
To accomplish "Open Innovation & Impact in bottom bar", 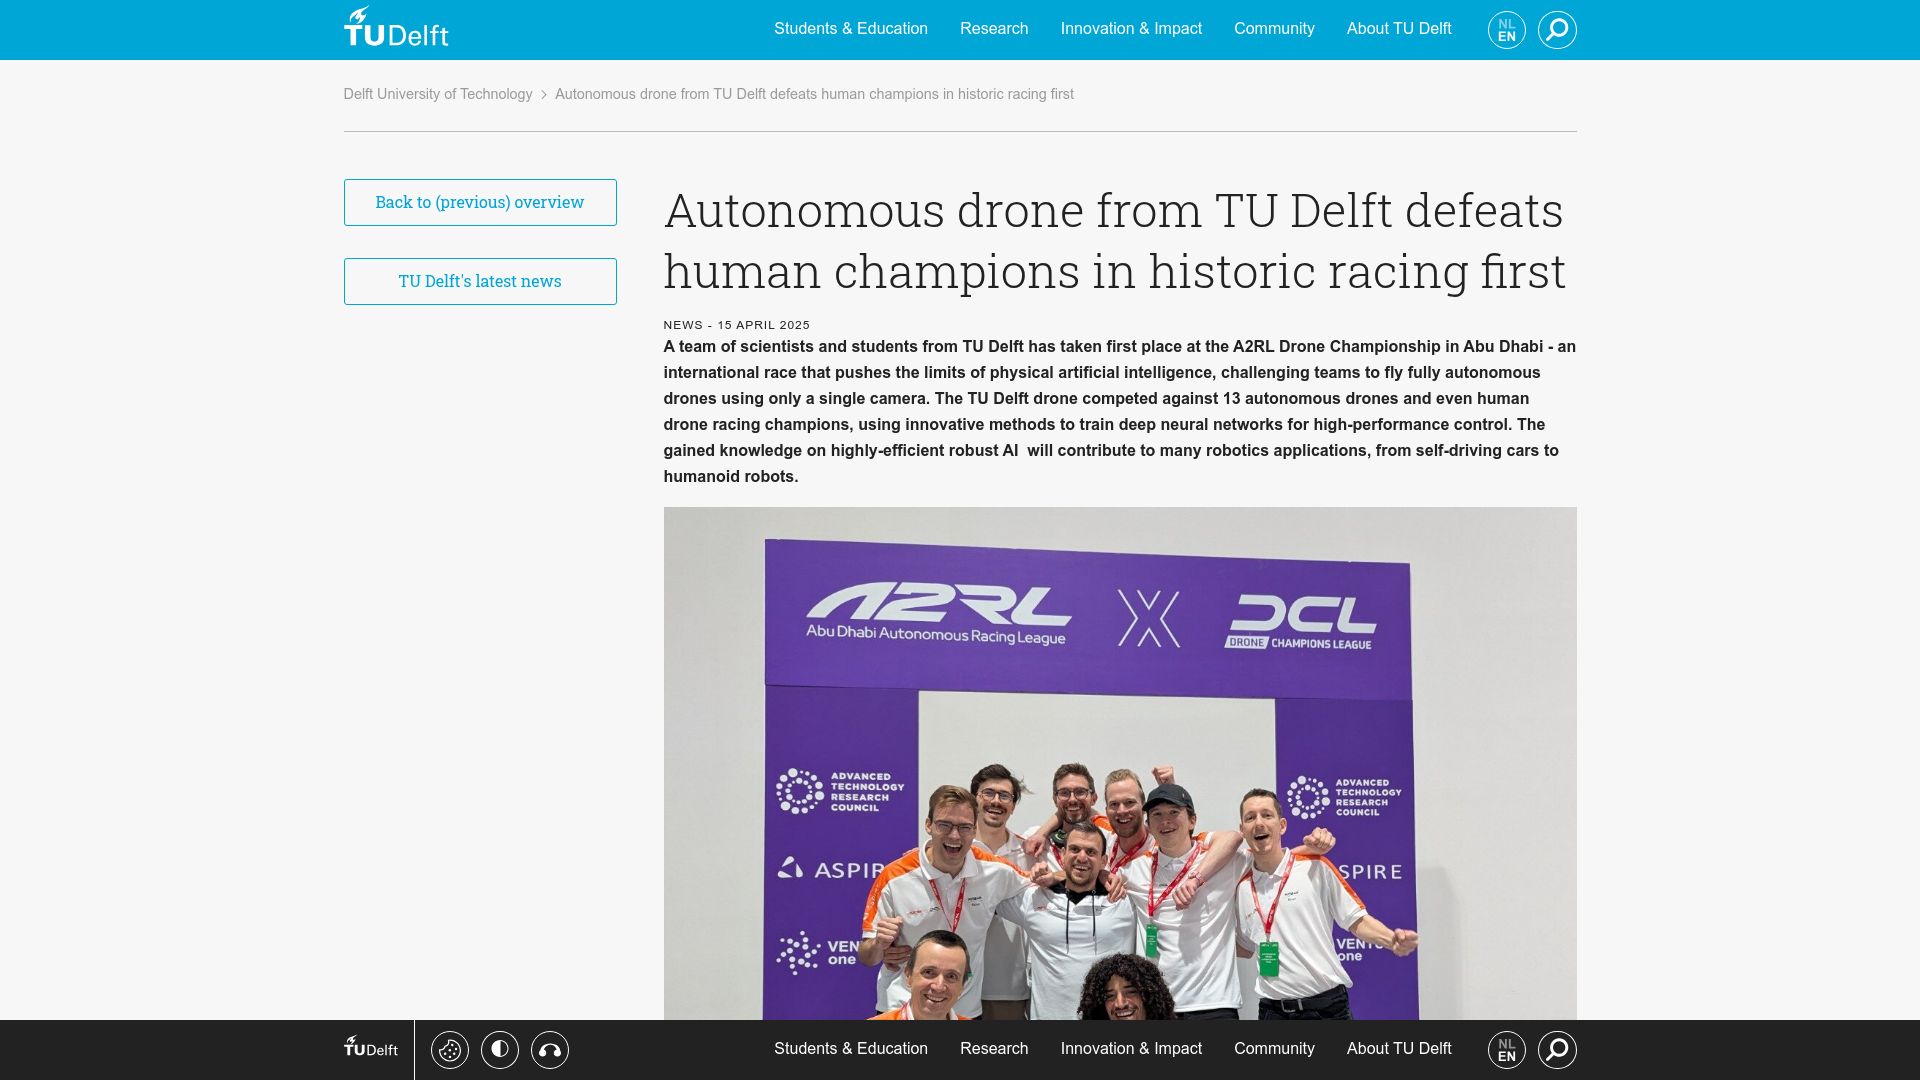I will coord(1131,1048).
